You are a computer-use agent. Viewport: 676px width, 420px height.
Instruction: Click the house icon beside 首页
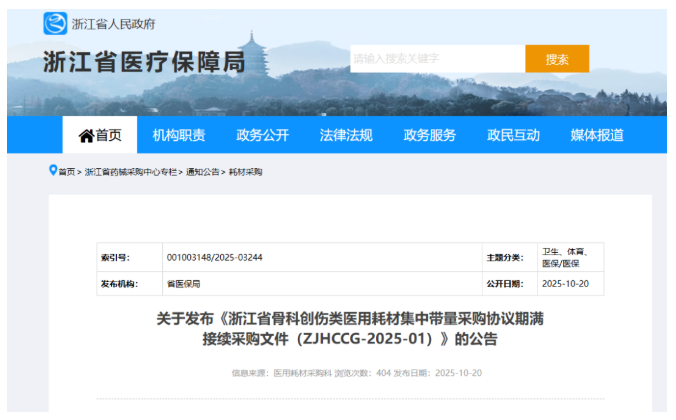[86, 136]
